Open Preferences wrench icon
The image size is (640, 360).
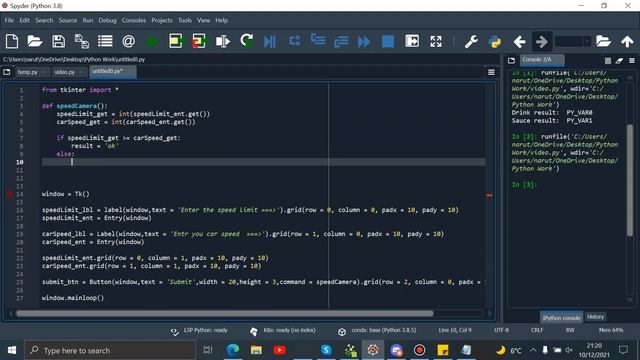[x=471, y=41]
